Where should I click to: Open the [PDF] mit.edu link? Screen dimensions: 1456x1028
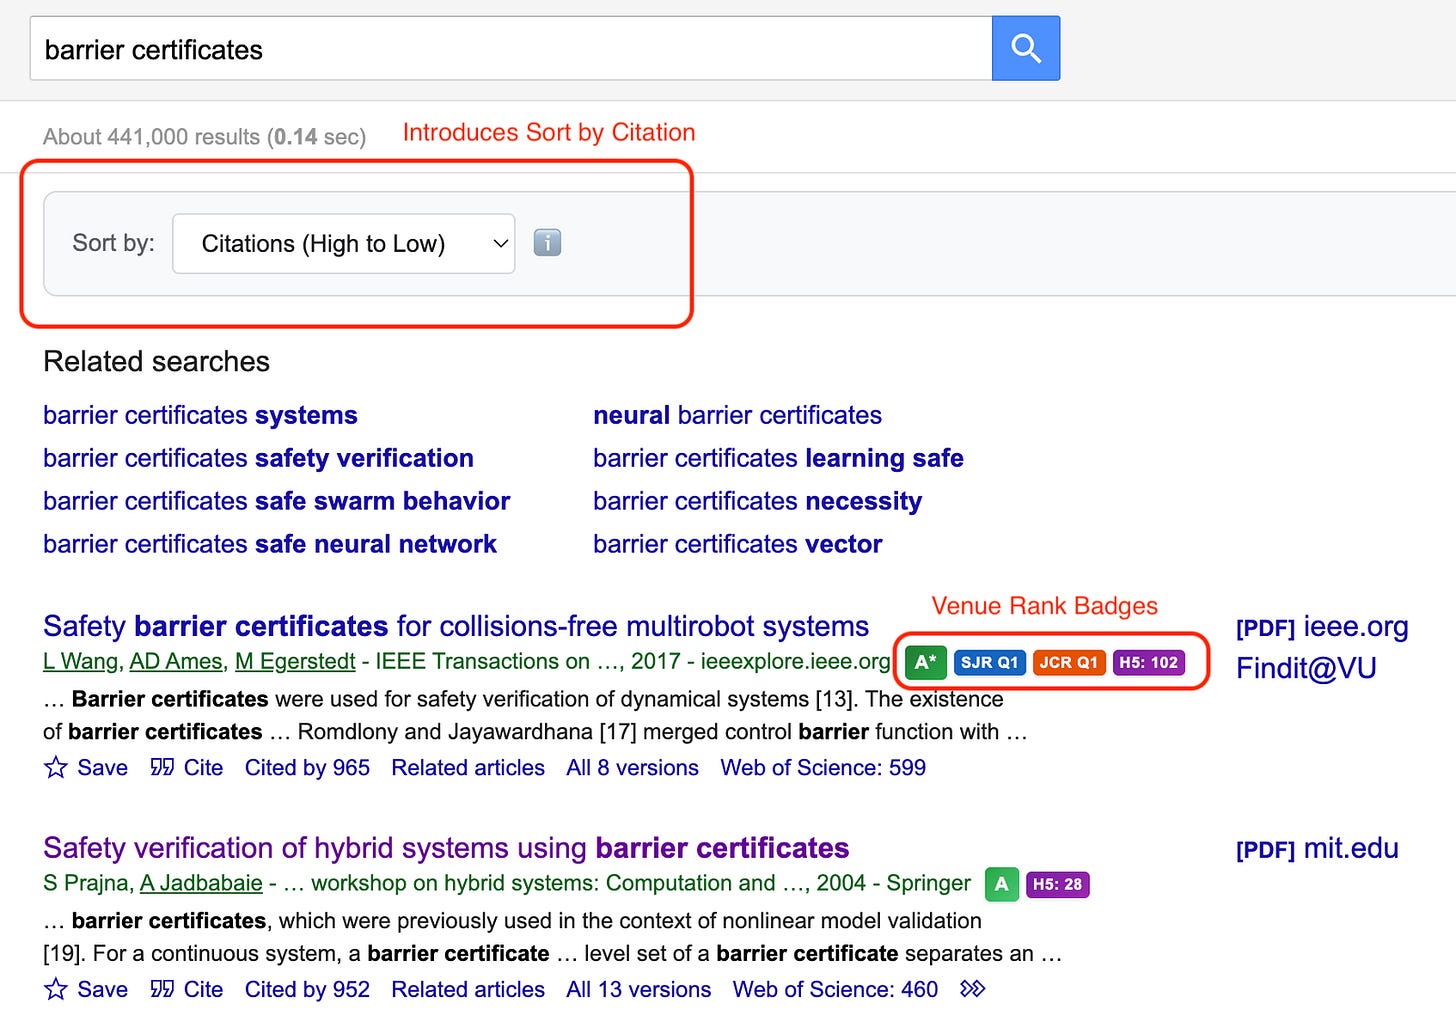point(1317,849)
